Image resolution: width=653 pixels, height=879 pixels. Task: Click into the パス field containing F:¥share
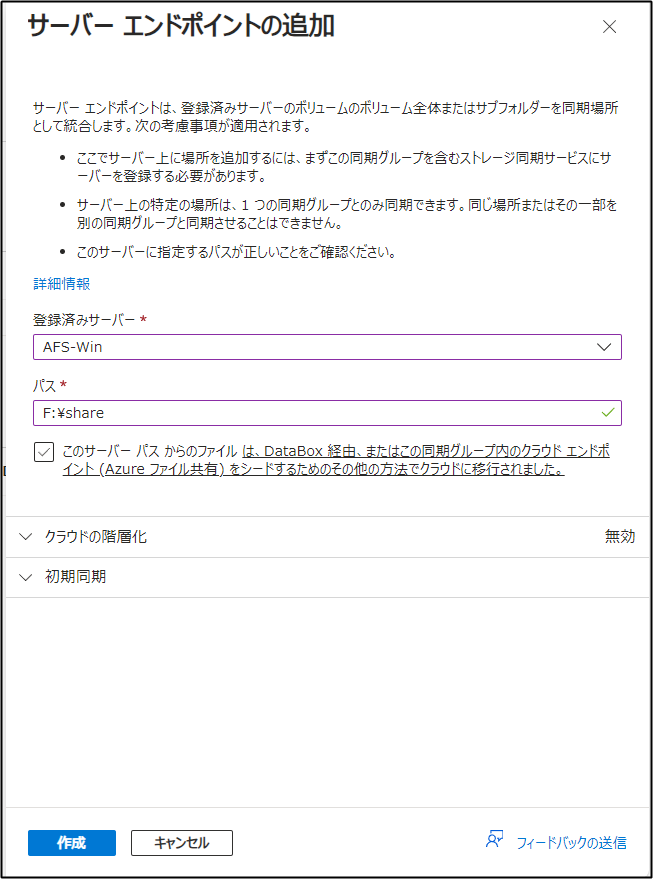coord(327,413)
